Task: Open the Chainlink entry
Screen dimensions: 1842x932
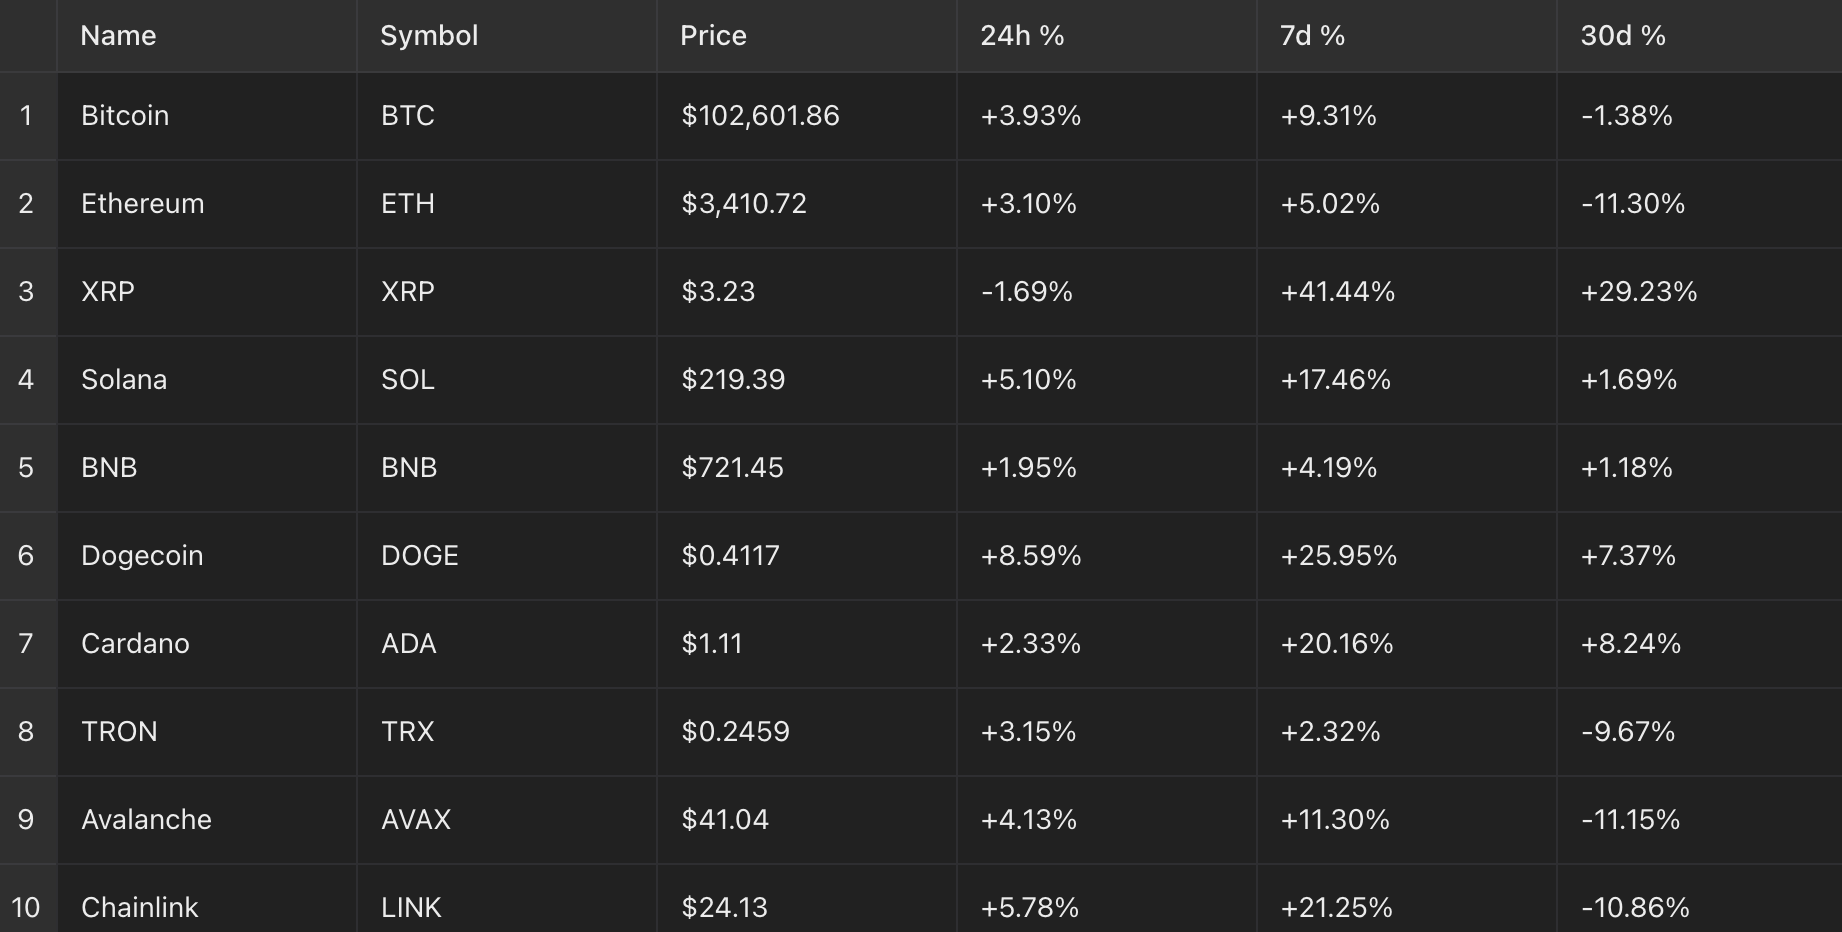Action: 139,907
